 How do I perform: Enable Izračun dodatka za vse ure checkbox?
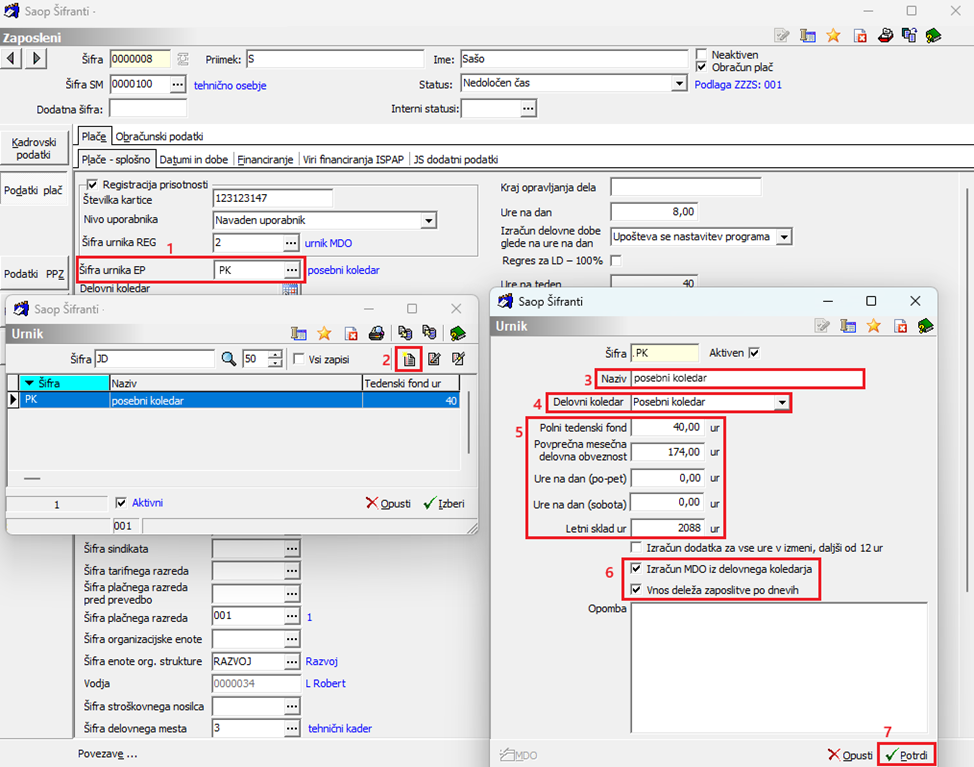click(x=636, y=547)
